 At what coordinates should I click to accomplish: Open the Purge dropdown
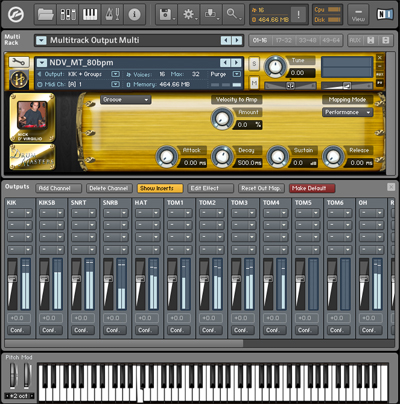pyautogui.click(x=237, y=74)
